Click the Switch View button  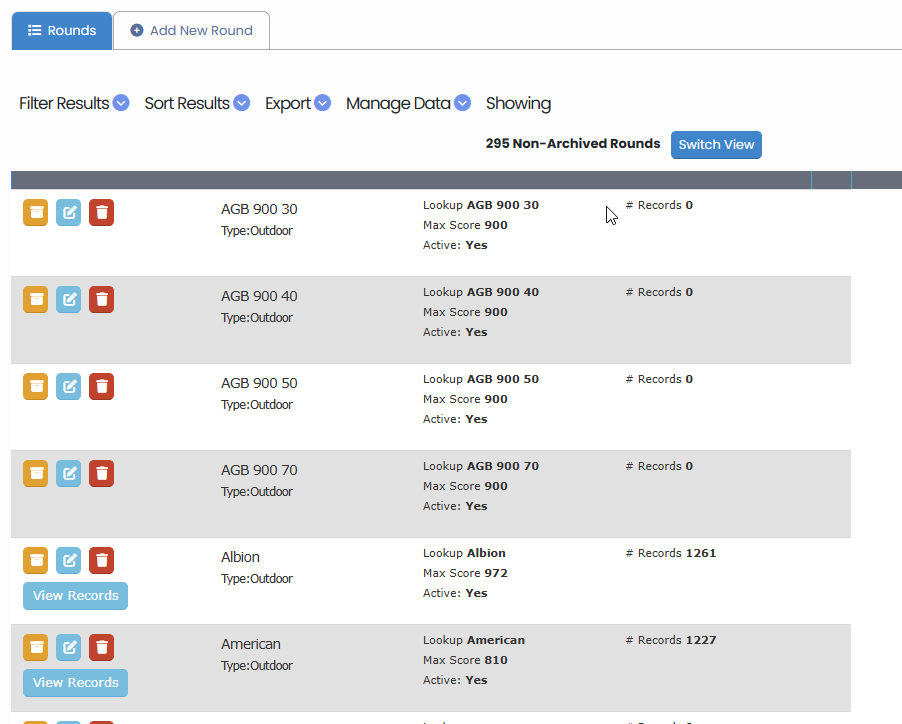tap(716, 145)
